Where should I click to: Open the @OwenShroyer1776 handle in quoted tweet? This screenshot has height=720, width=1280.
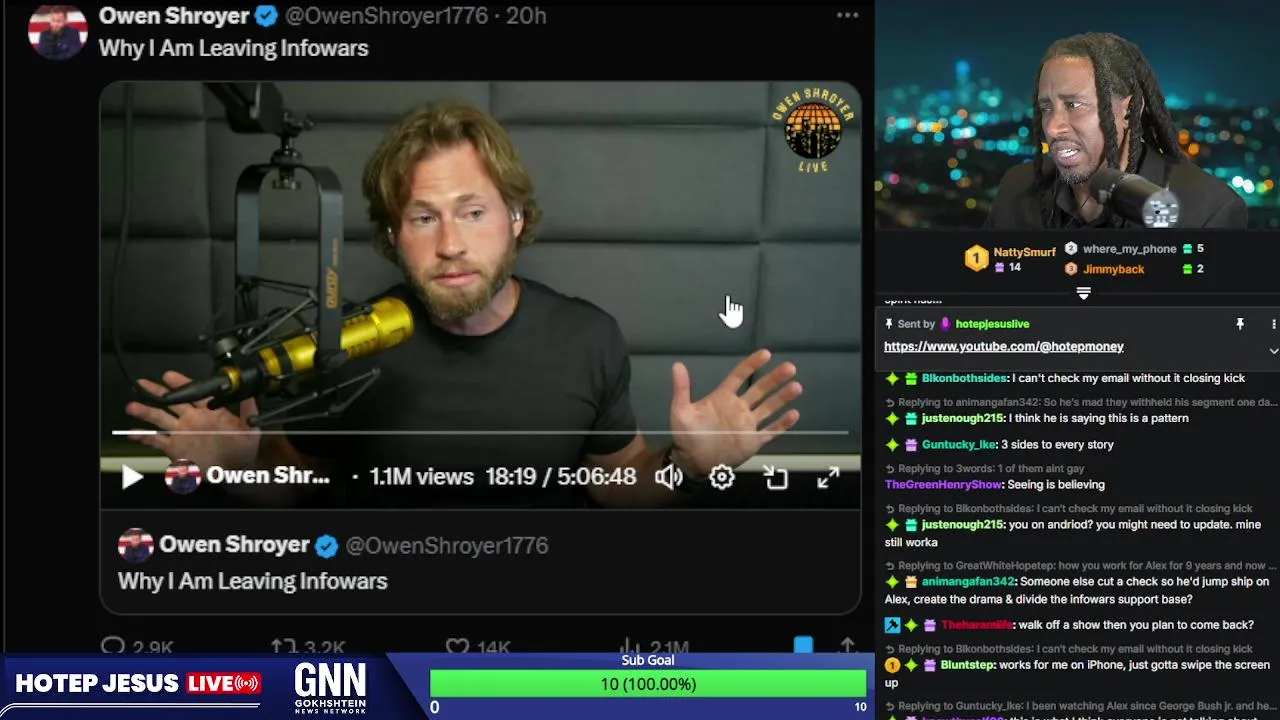coord(447,545)
